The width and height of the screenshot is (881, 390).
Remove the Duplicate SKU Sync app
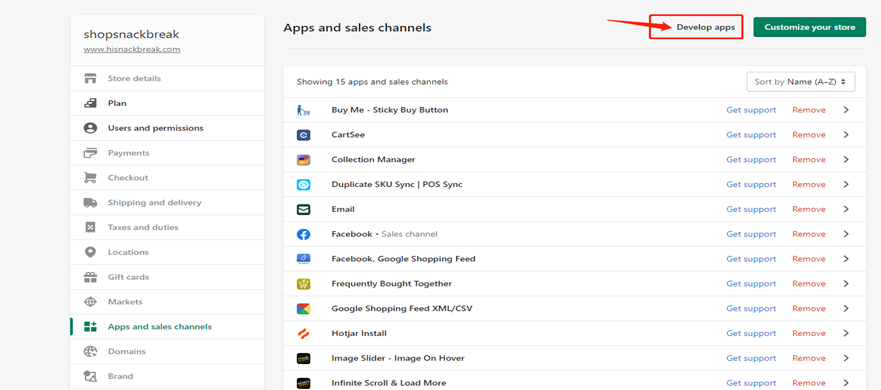tap(809, 184)
